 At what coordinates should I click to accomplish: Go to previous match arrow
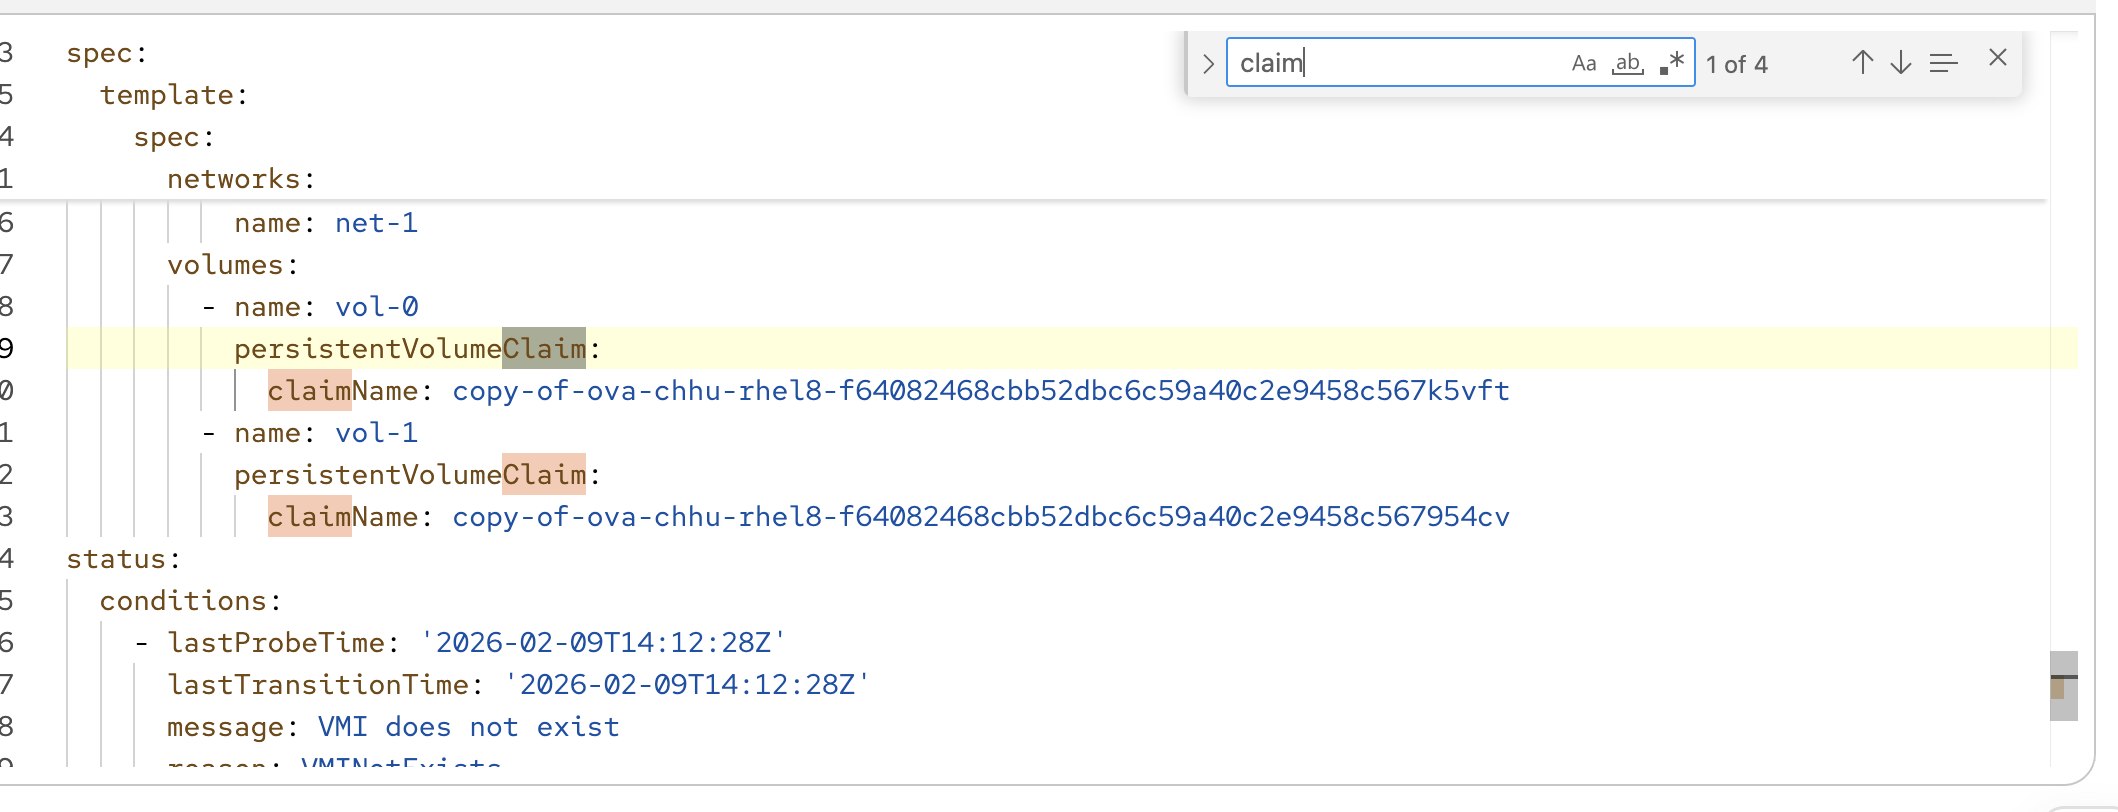pos(1861,63)
